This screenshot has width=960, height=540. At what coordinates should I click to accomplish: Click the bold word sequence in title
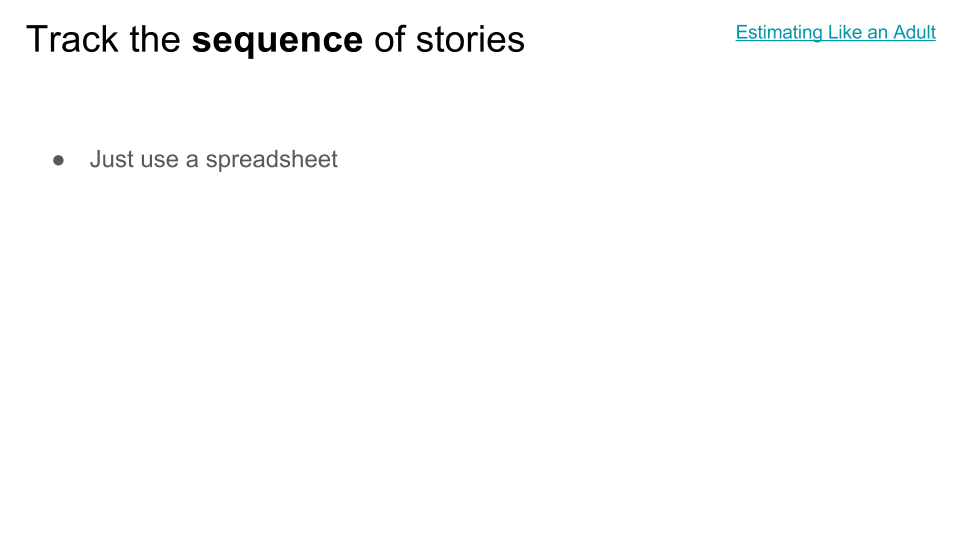pyautogui.click(x=277, y=40)
